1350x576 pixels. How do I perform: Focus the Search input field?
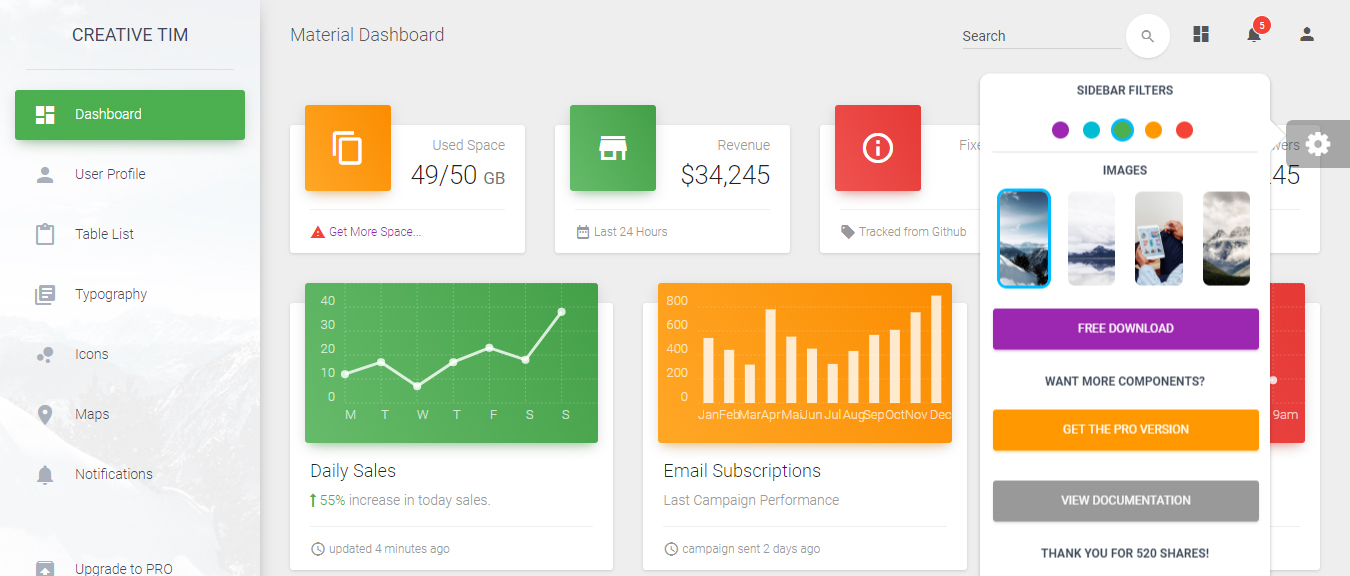tap(1041, 36)
